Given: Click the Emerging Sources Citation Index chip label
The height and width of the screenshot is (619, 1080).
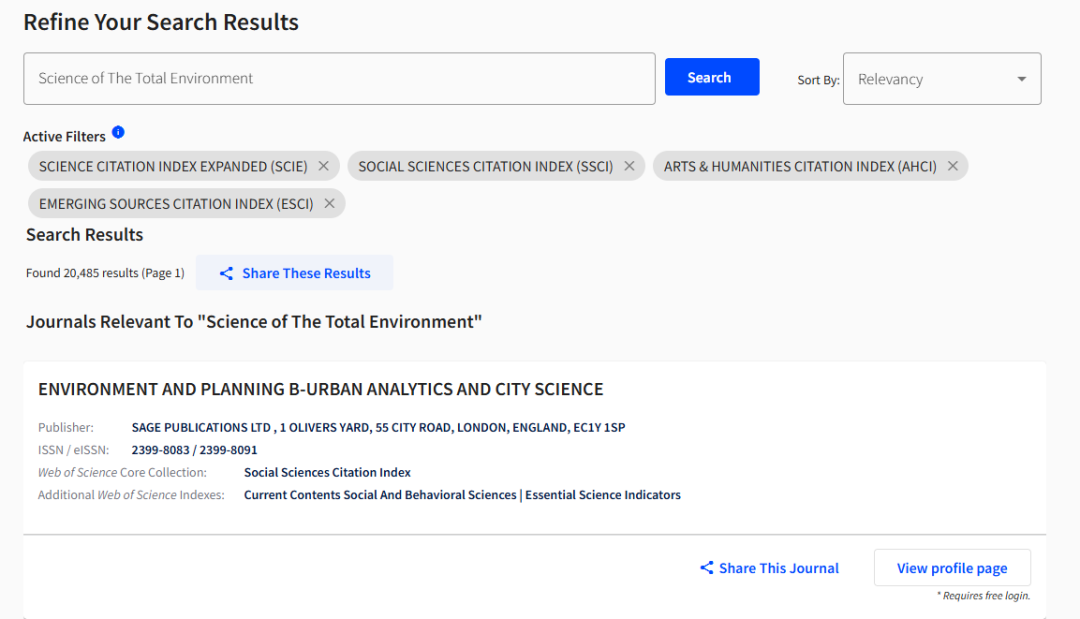Looking at the screenshot, I should 176,204.
